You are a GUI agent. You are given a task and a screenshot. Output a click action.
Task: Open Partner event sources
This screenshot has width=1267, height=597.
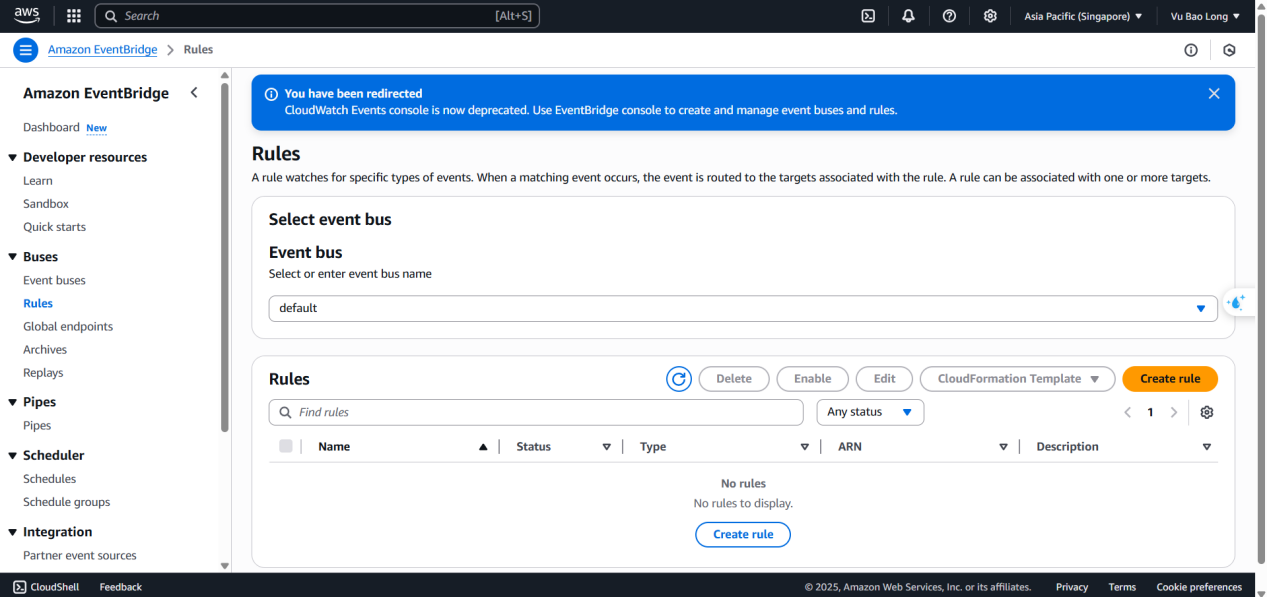[x=80, y=555]
